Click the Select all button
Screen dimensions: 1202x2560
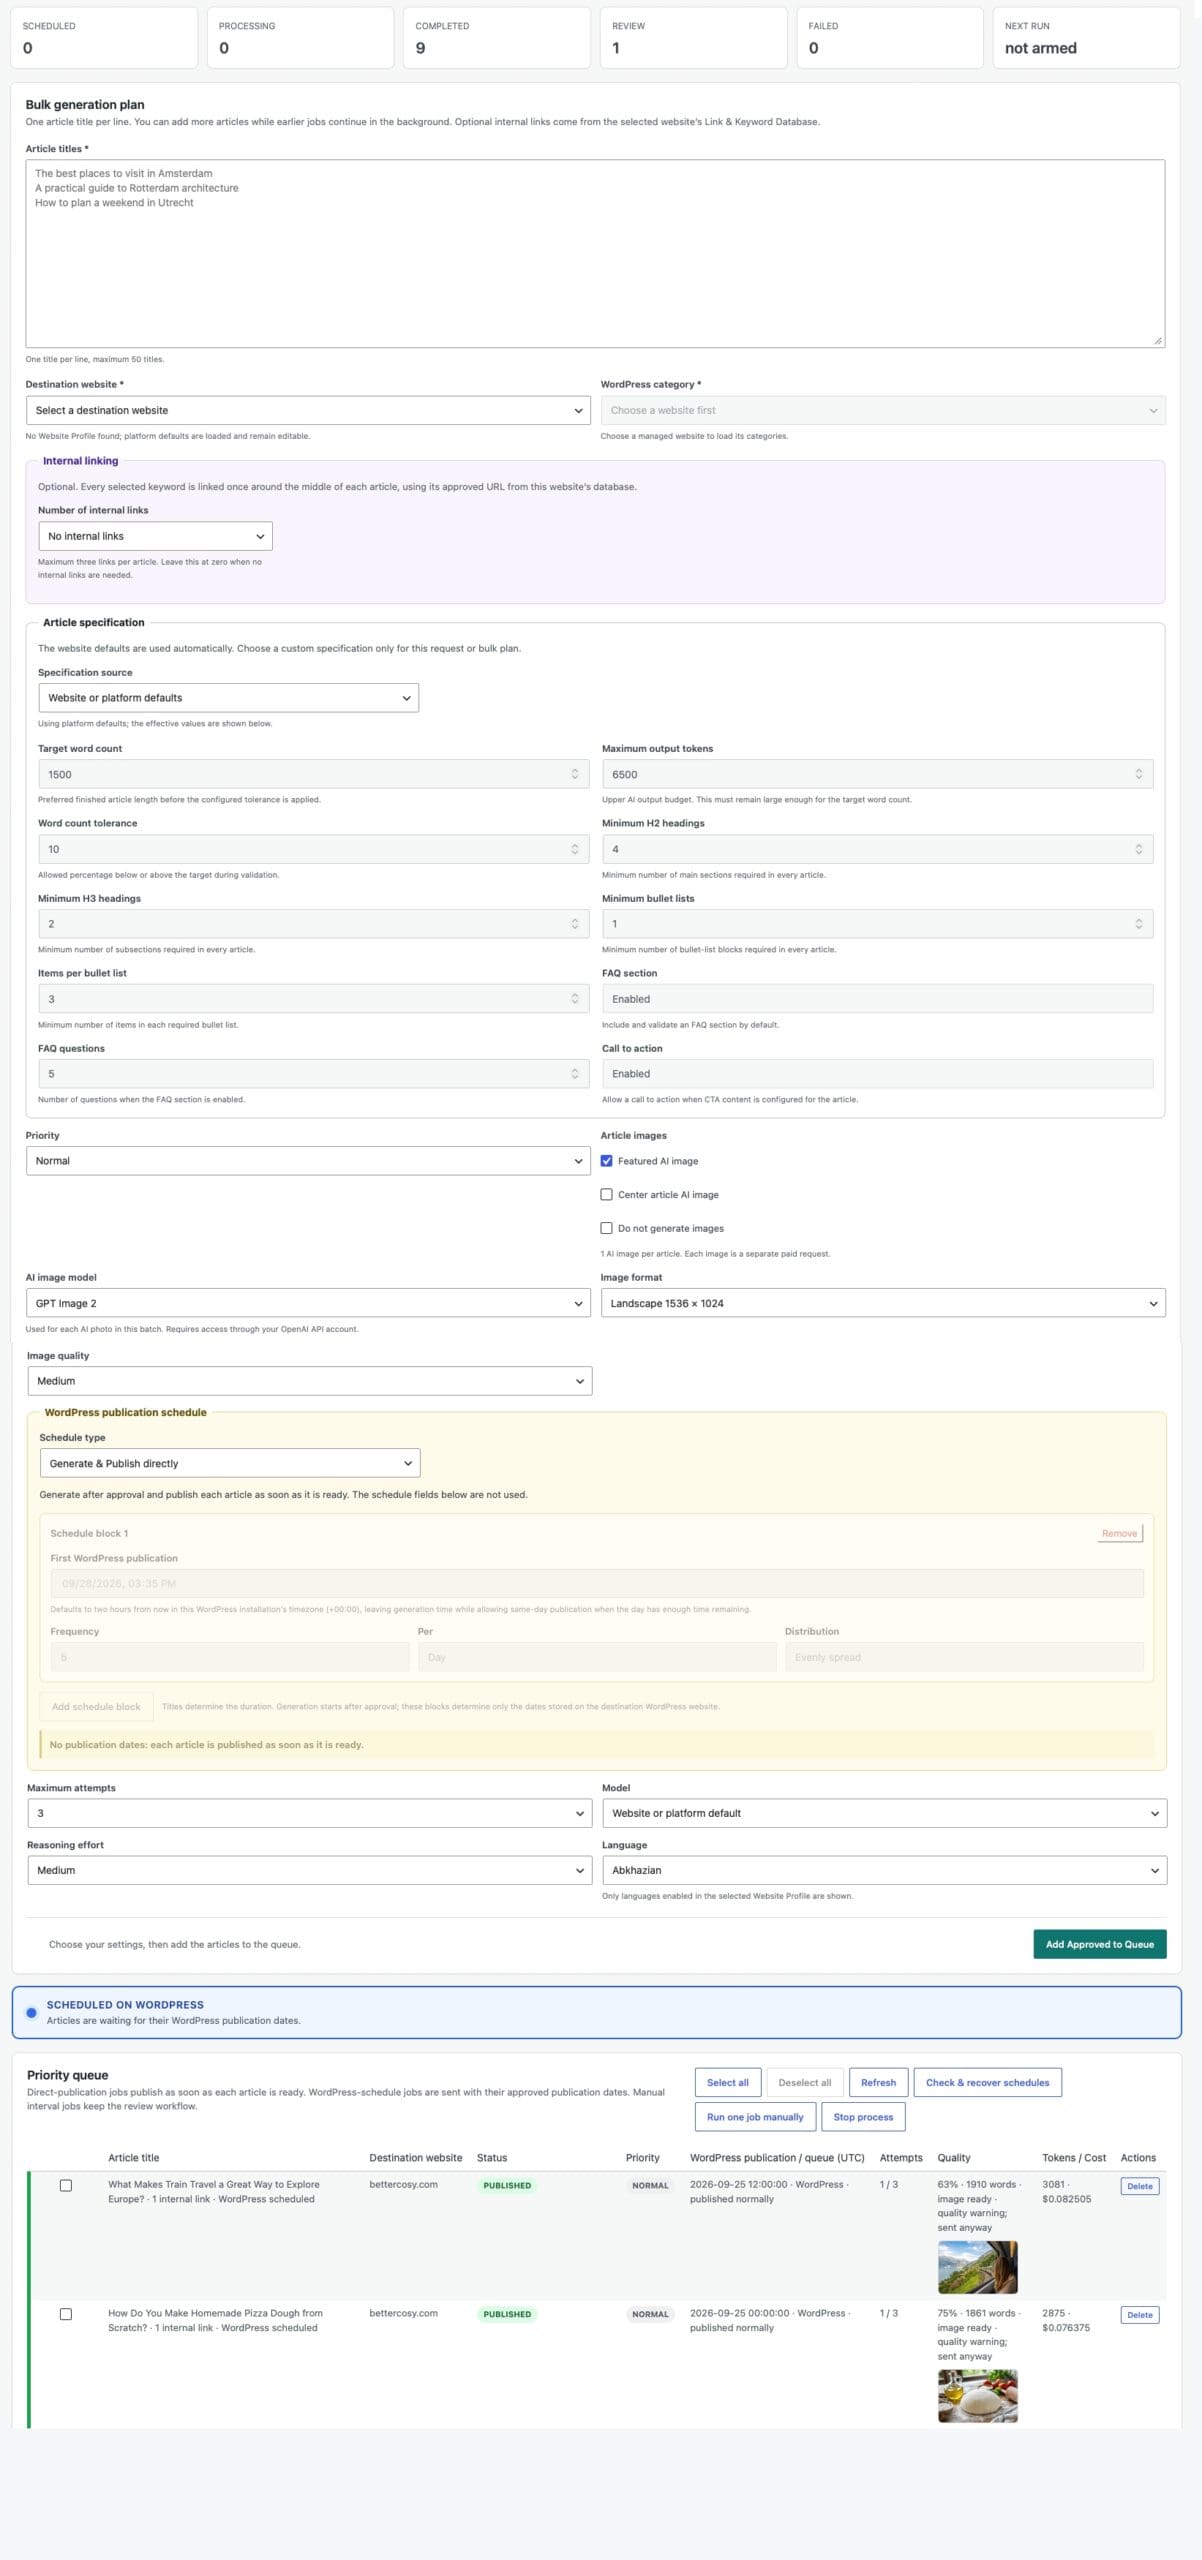727,2083
